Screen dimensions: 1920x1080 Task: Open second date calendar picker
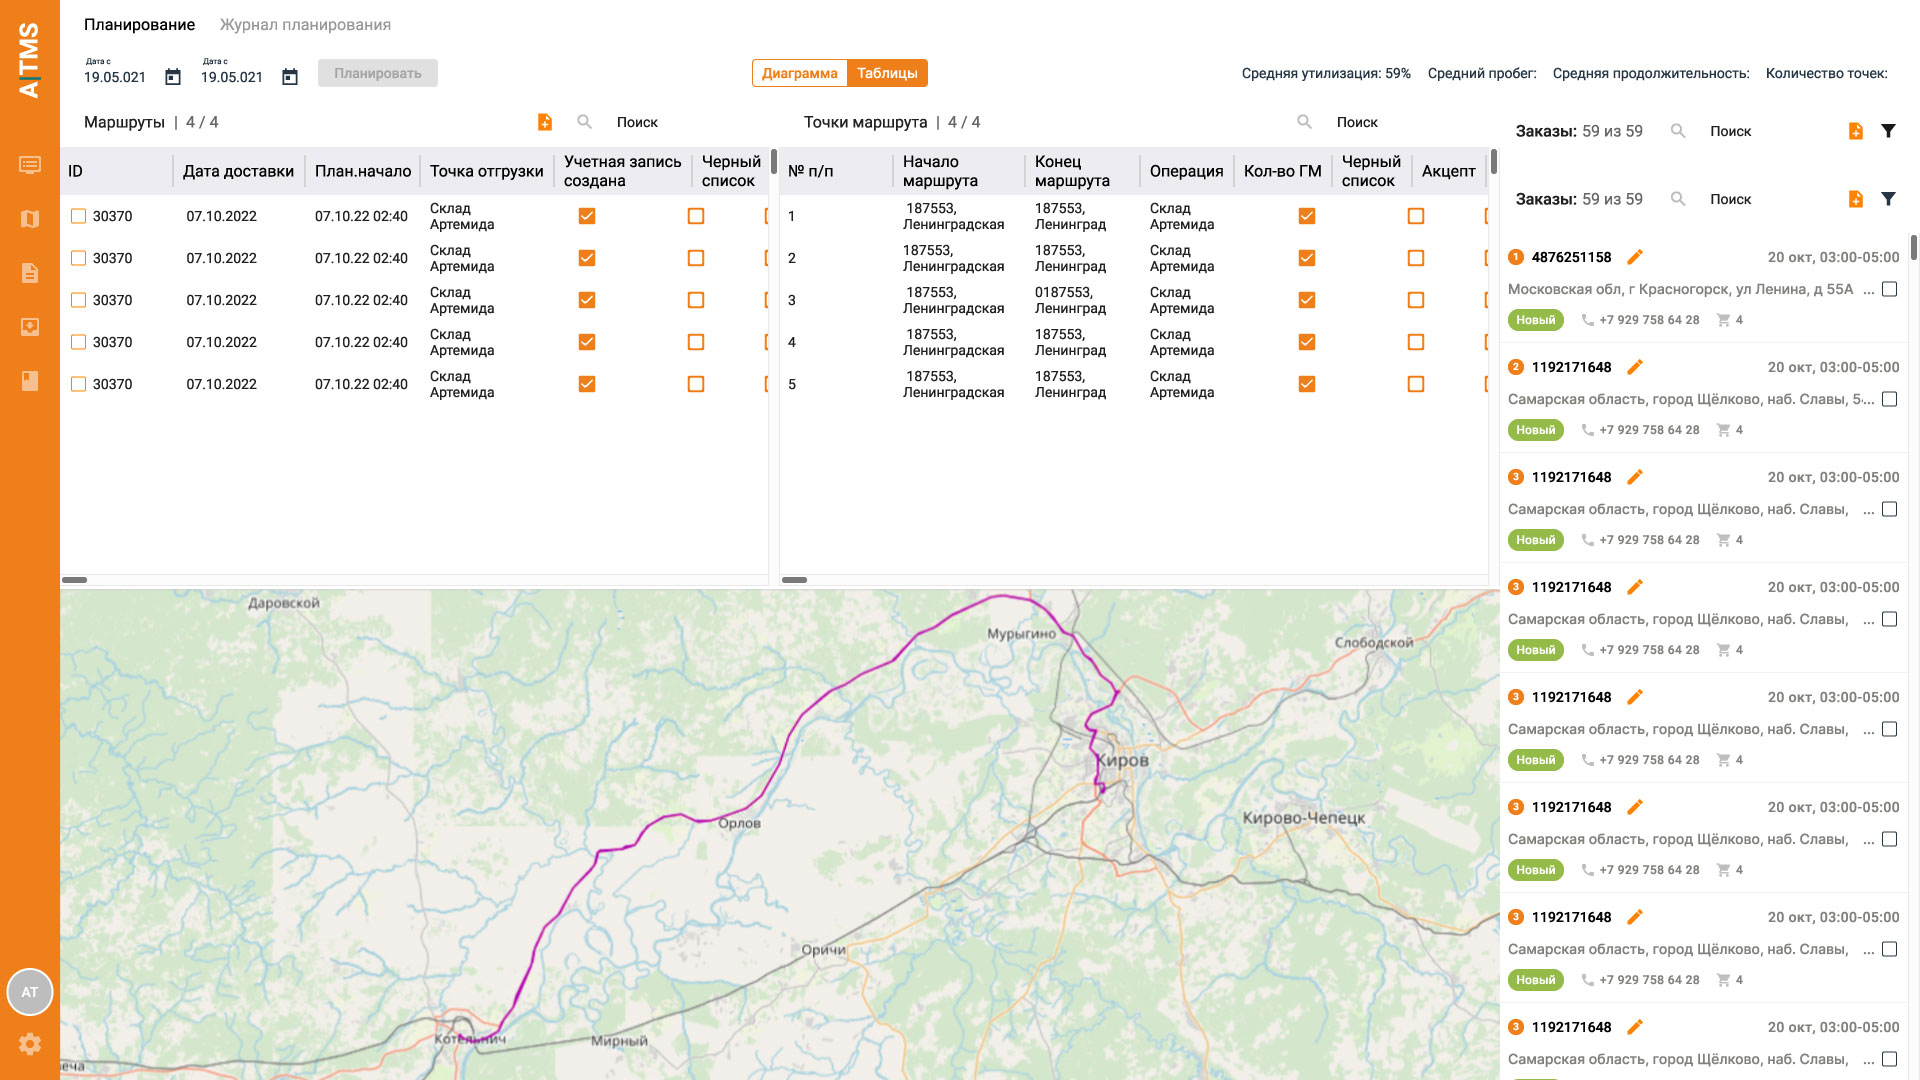(290, 77)
